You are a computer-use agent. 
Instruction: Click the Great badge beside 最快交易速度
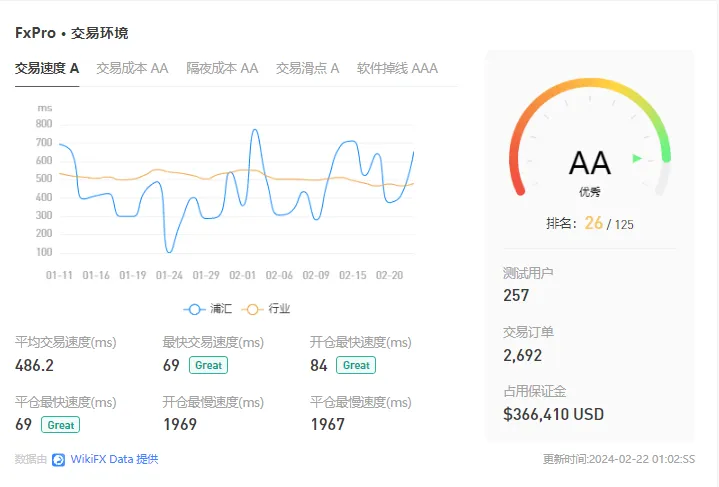(x=209, y=365)
